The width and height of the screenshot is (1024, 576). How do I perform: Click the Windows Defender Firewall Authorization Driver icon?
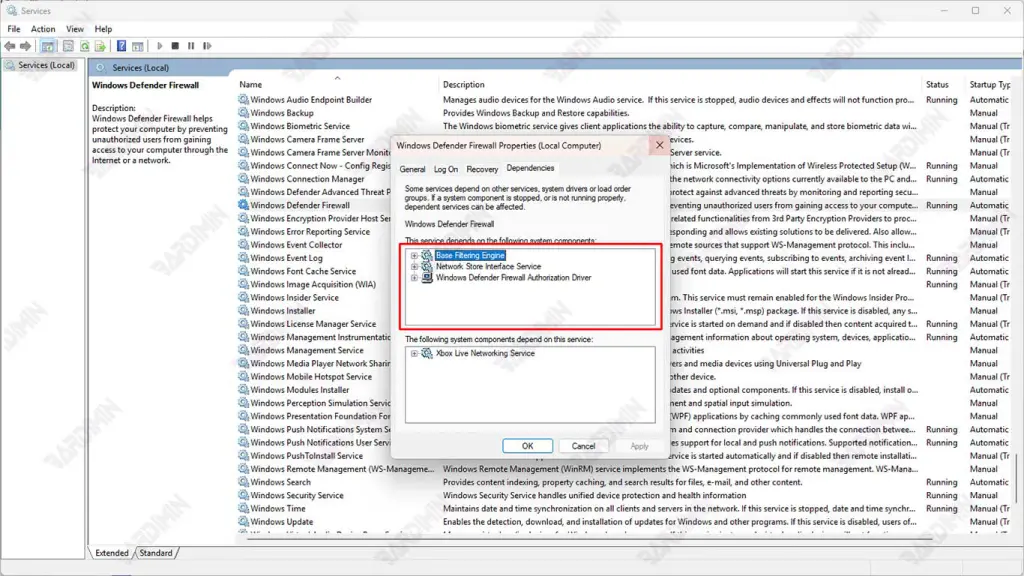(x=426, y=278)
